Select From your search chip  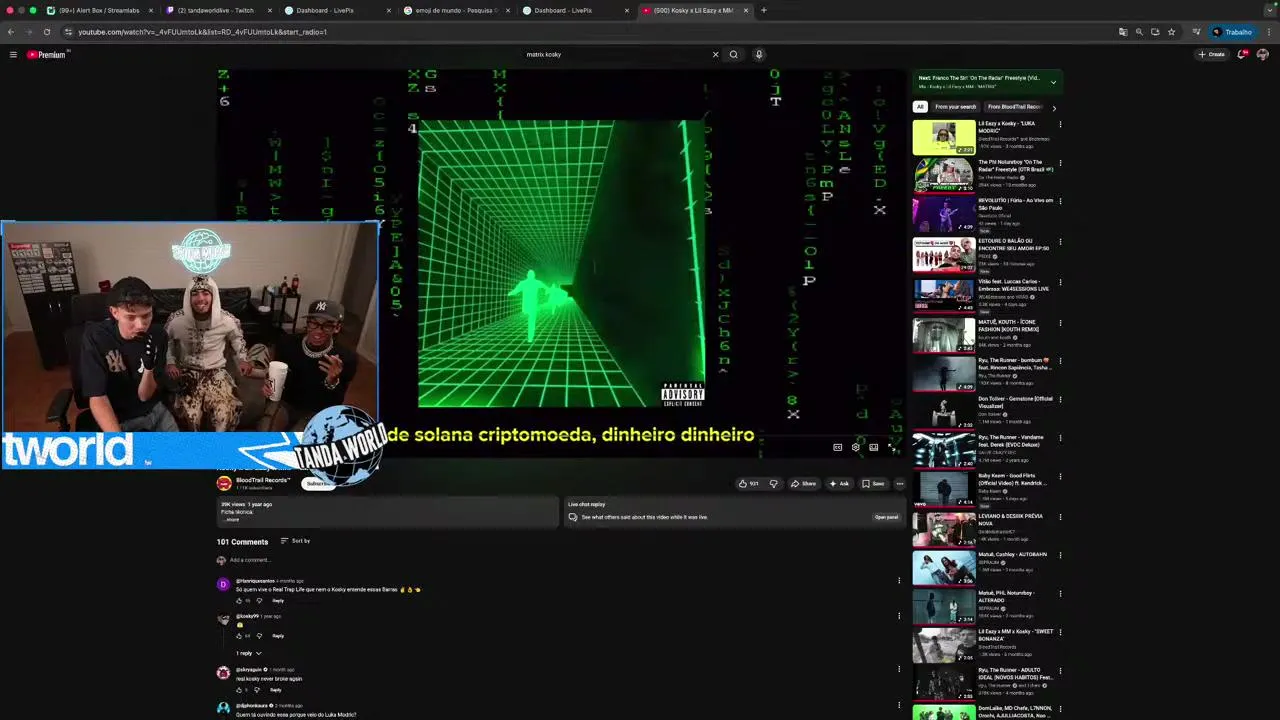pos(955,107)
